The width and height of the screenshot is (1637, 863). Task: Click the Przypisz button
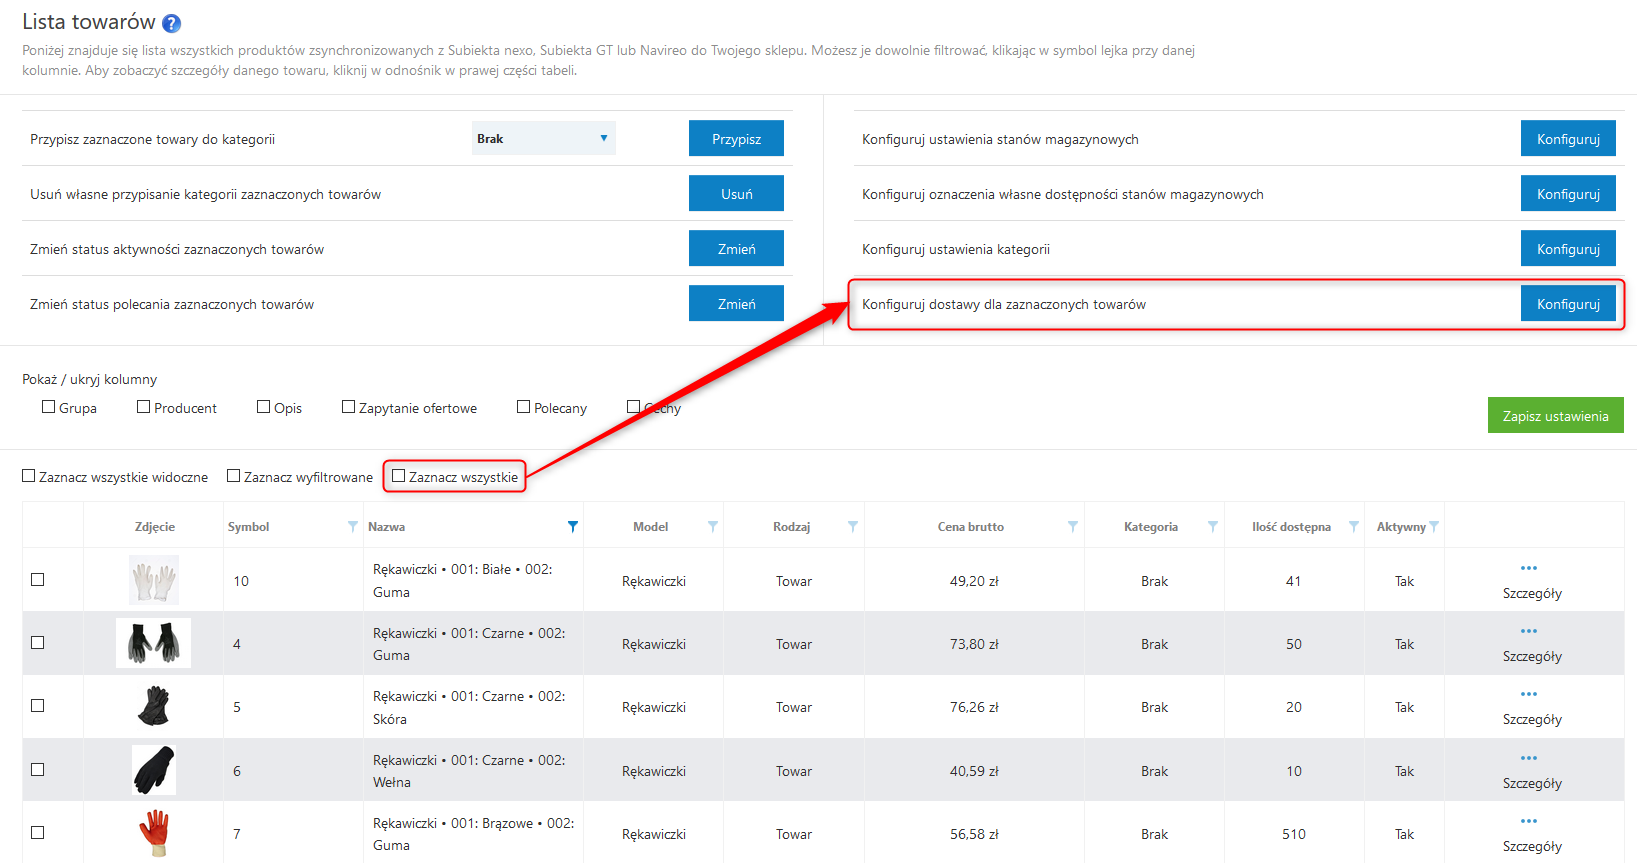(736, 139)
